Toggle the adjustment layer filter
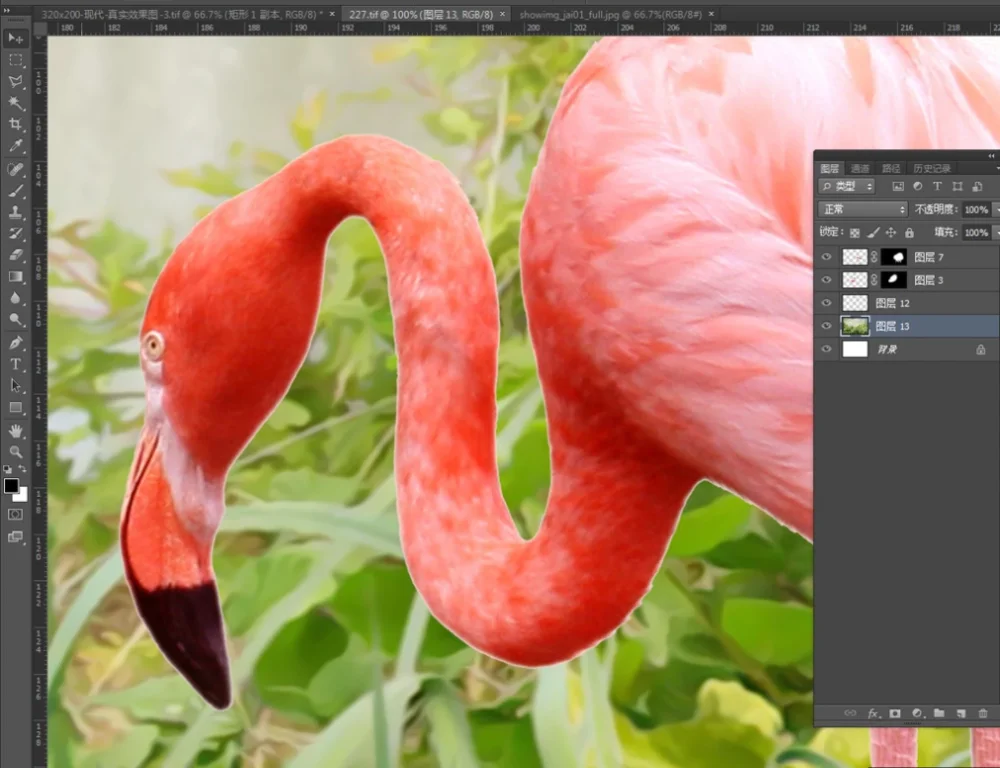This screenshot has width=1000, height=768. [x=918, y=186]
